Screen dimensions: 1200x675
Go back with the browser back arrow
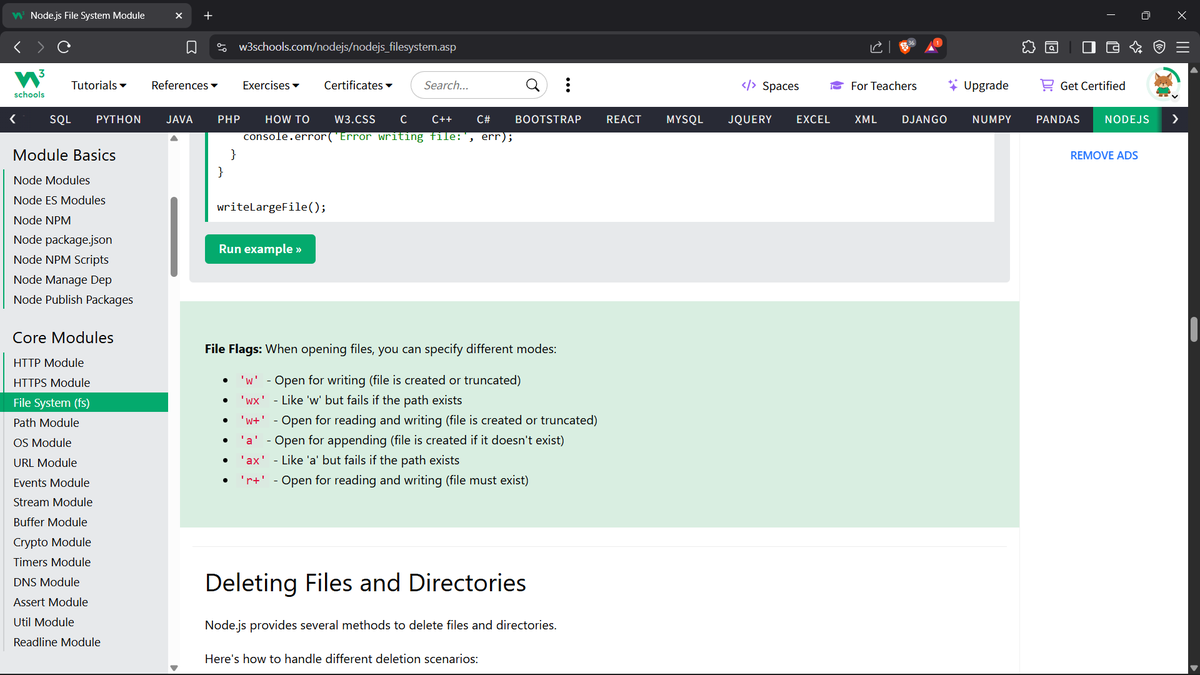18,47
